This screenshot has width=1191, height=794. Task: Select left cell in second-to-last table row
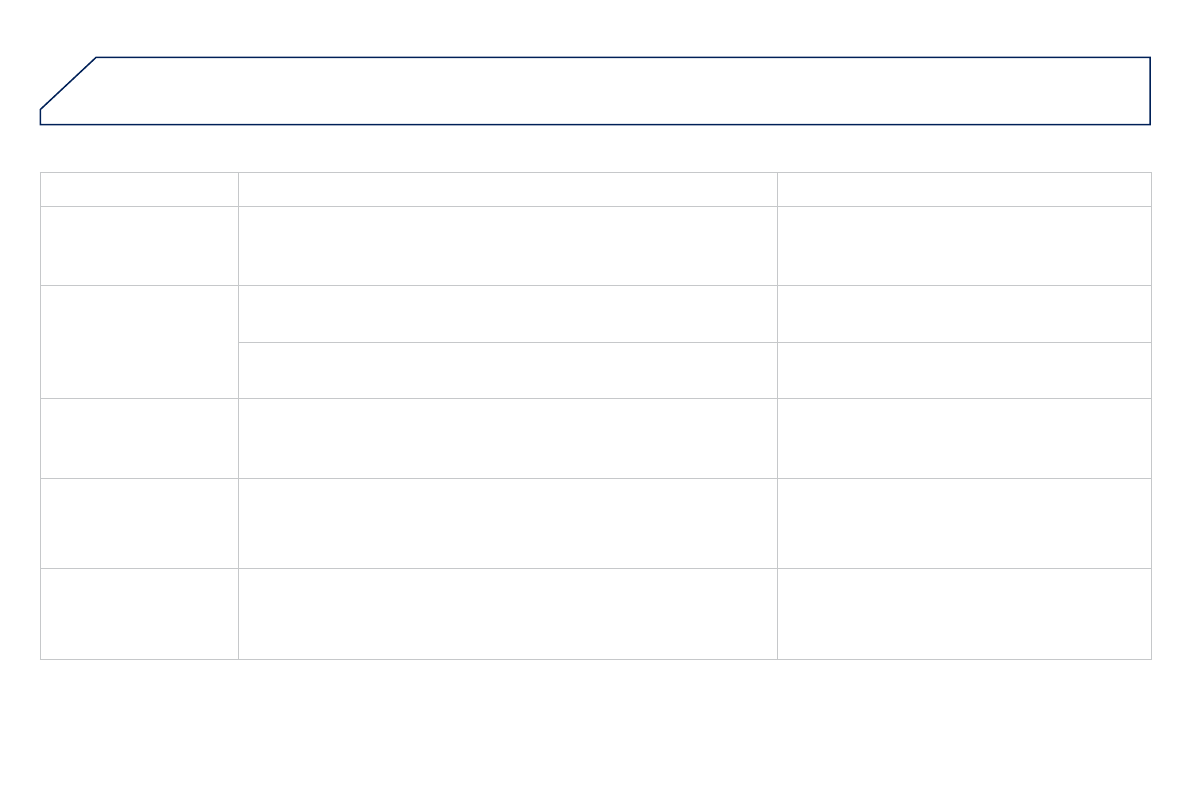click(x=139, y=524)
